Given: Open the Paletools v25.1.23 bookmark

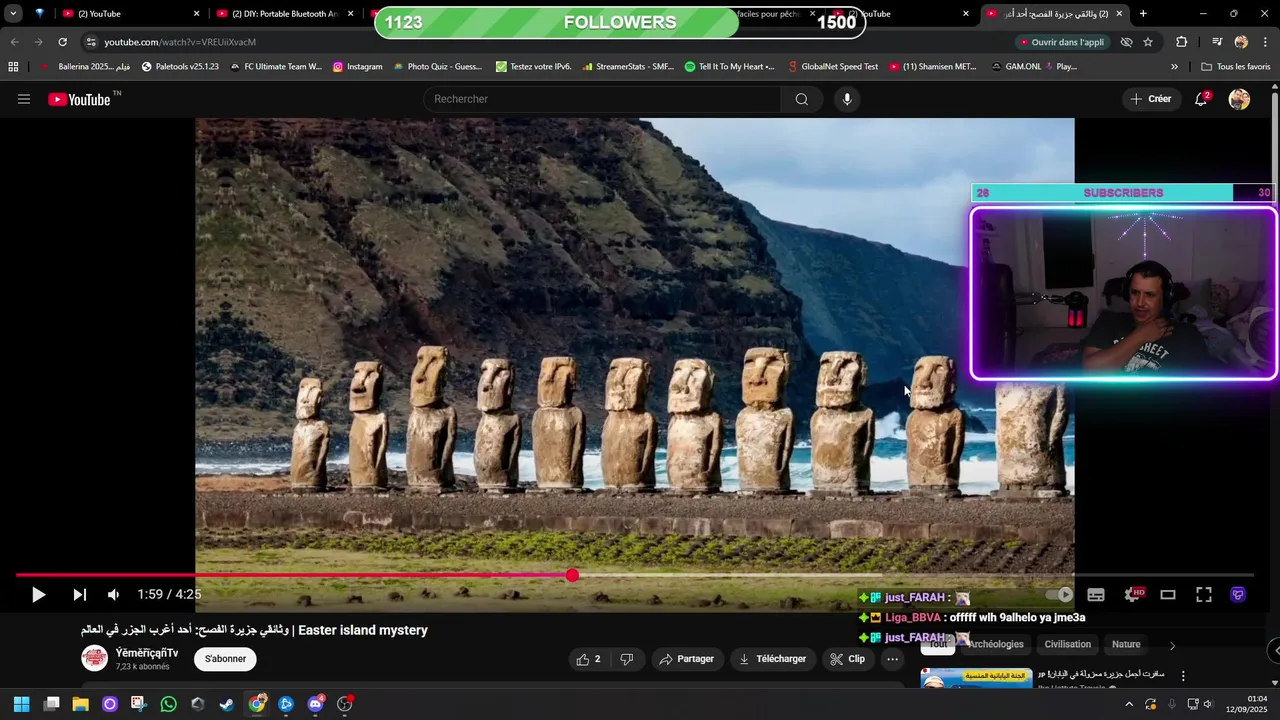Looking at the screenshot, I should (x=180, y=67).
